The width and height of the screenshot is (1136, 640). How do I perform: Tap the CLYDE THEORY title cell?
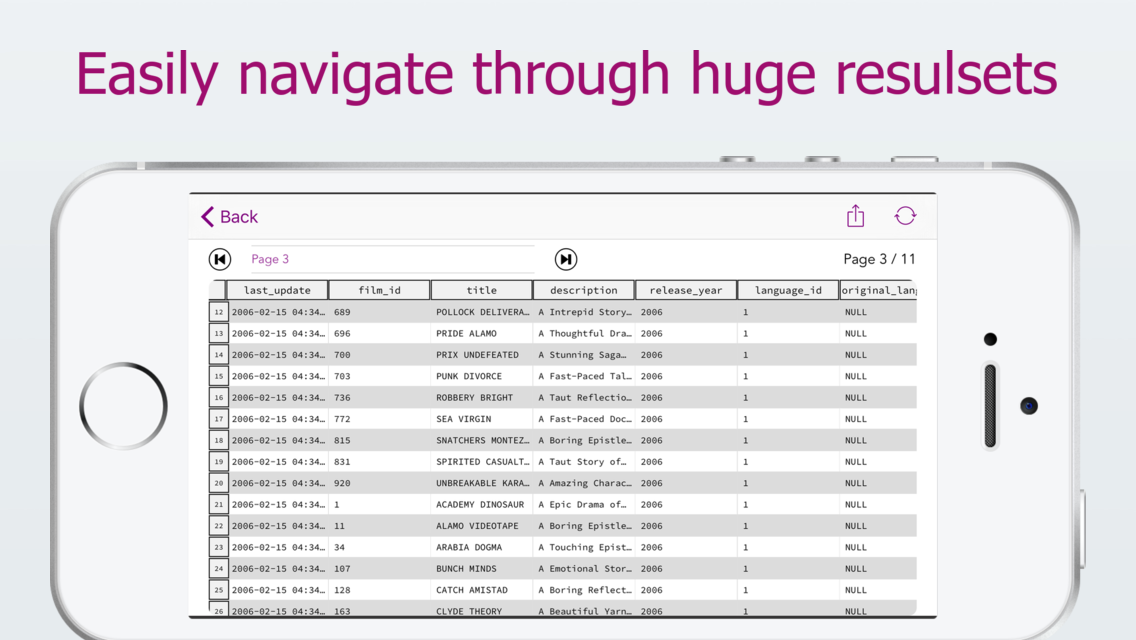coord(481,611)
